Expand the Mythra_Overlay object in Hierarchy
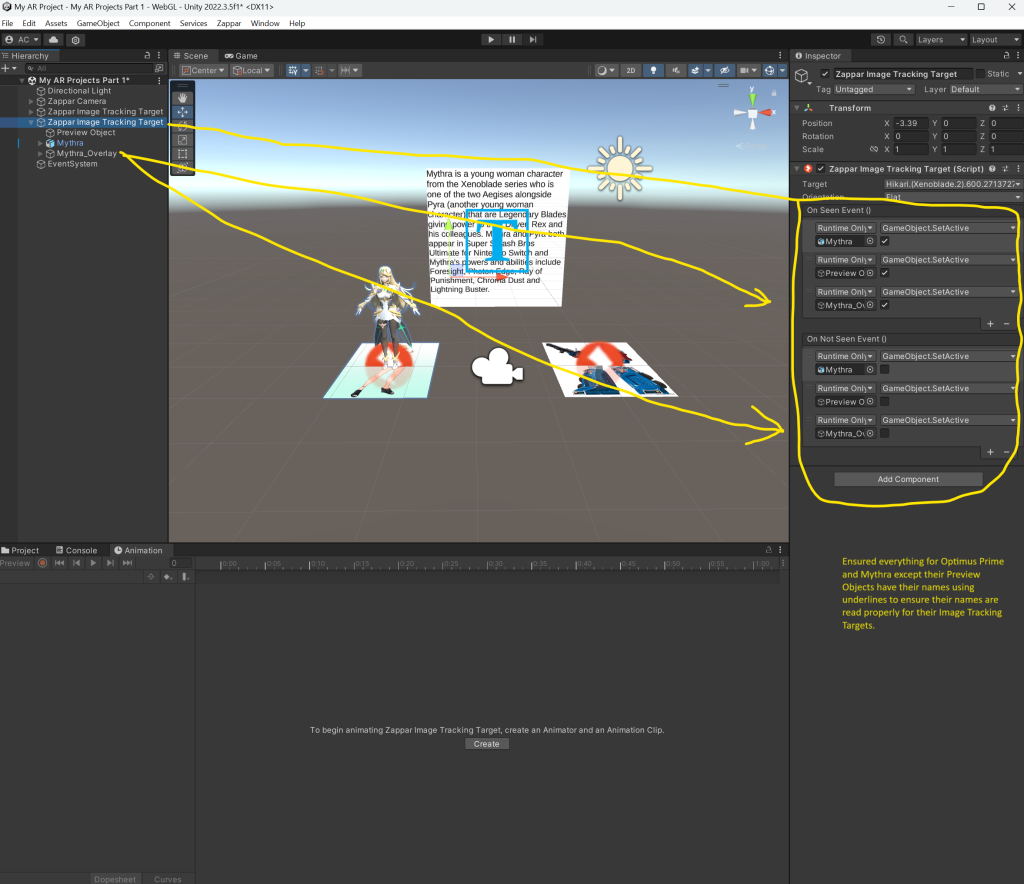The image size is (1024, 884). [x=41, y=154]
